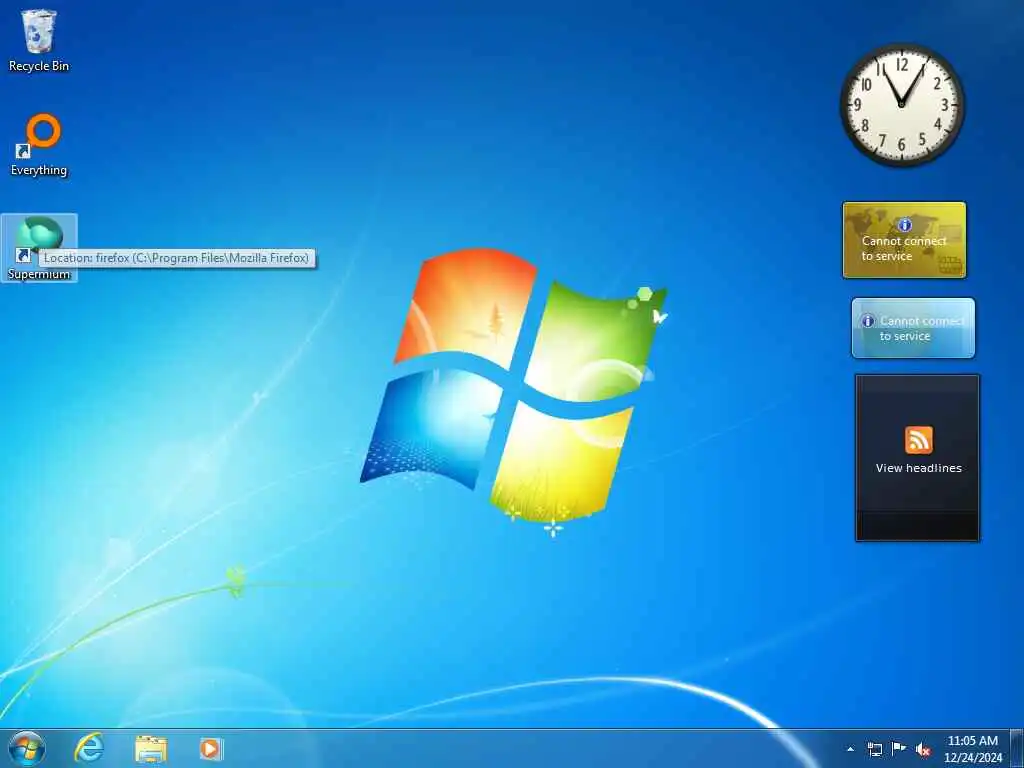The image size is (1024, 768).
Task: Click the blue weather gadget
Action: pyautogui.click(x=913, y=328)
